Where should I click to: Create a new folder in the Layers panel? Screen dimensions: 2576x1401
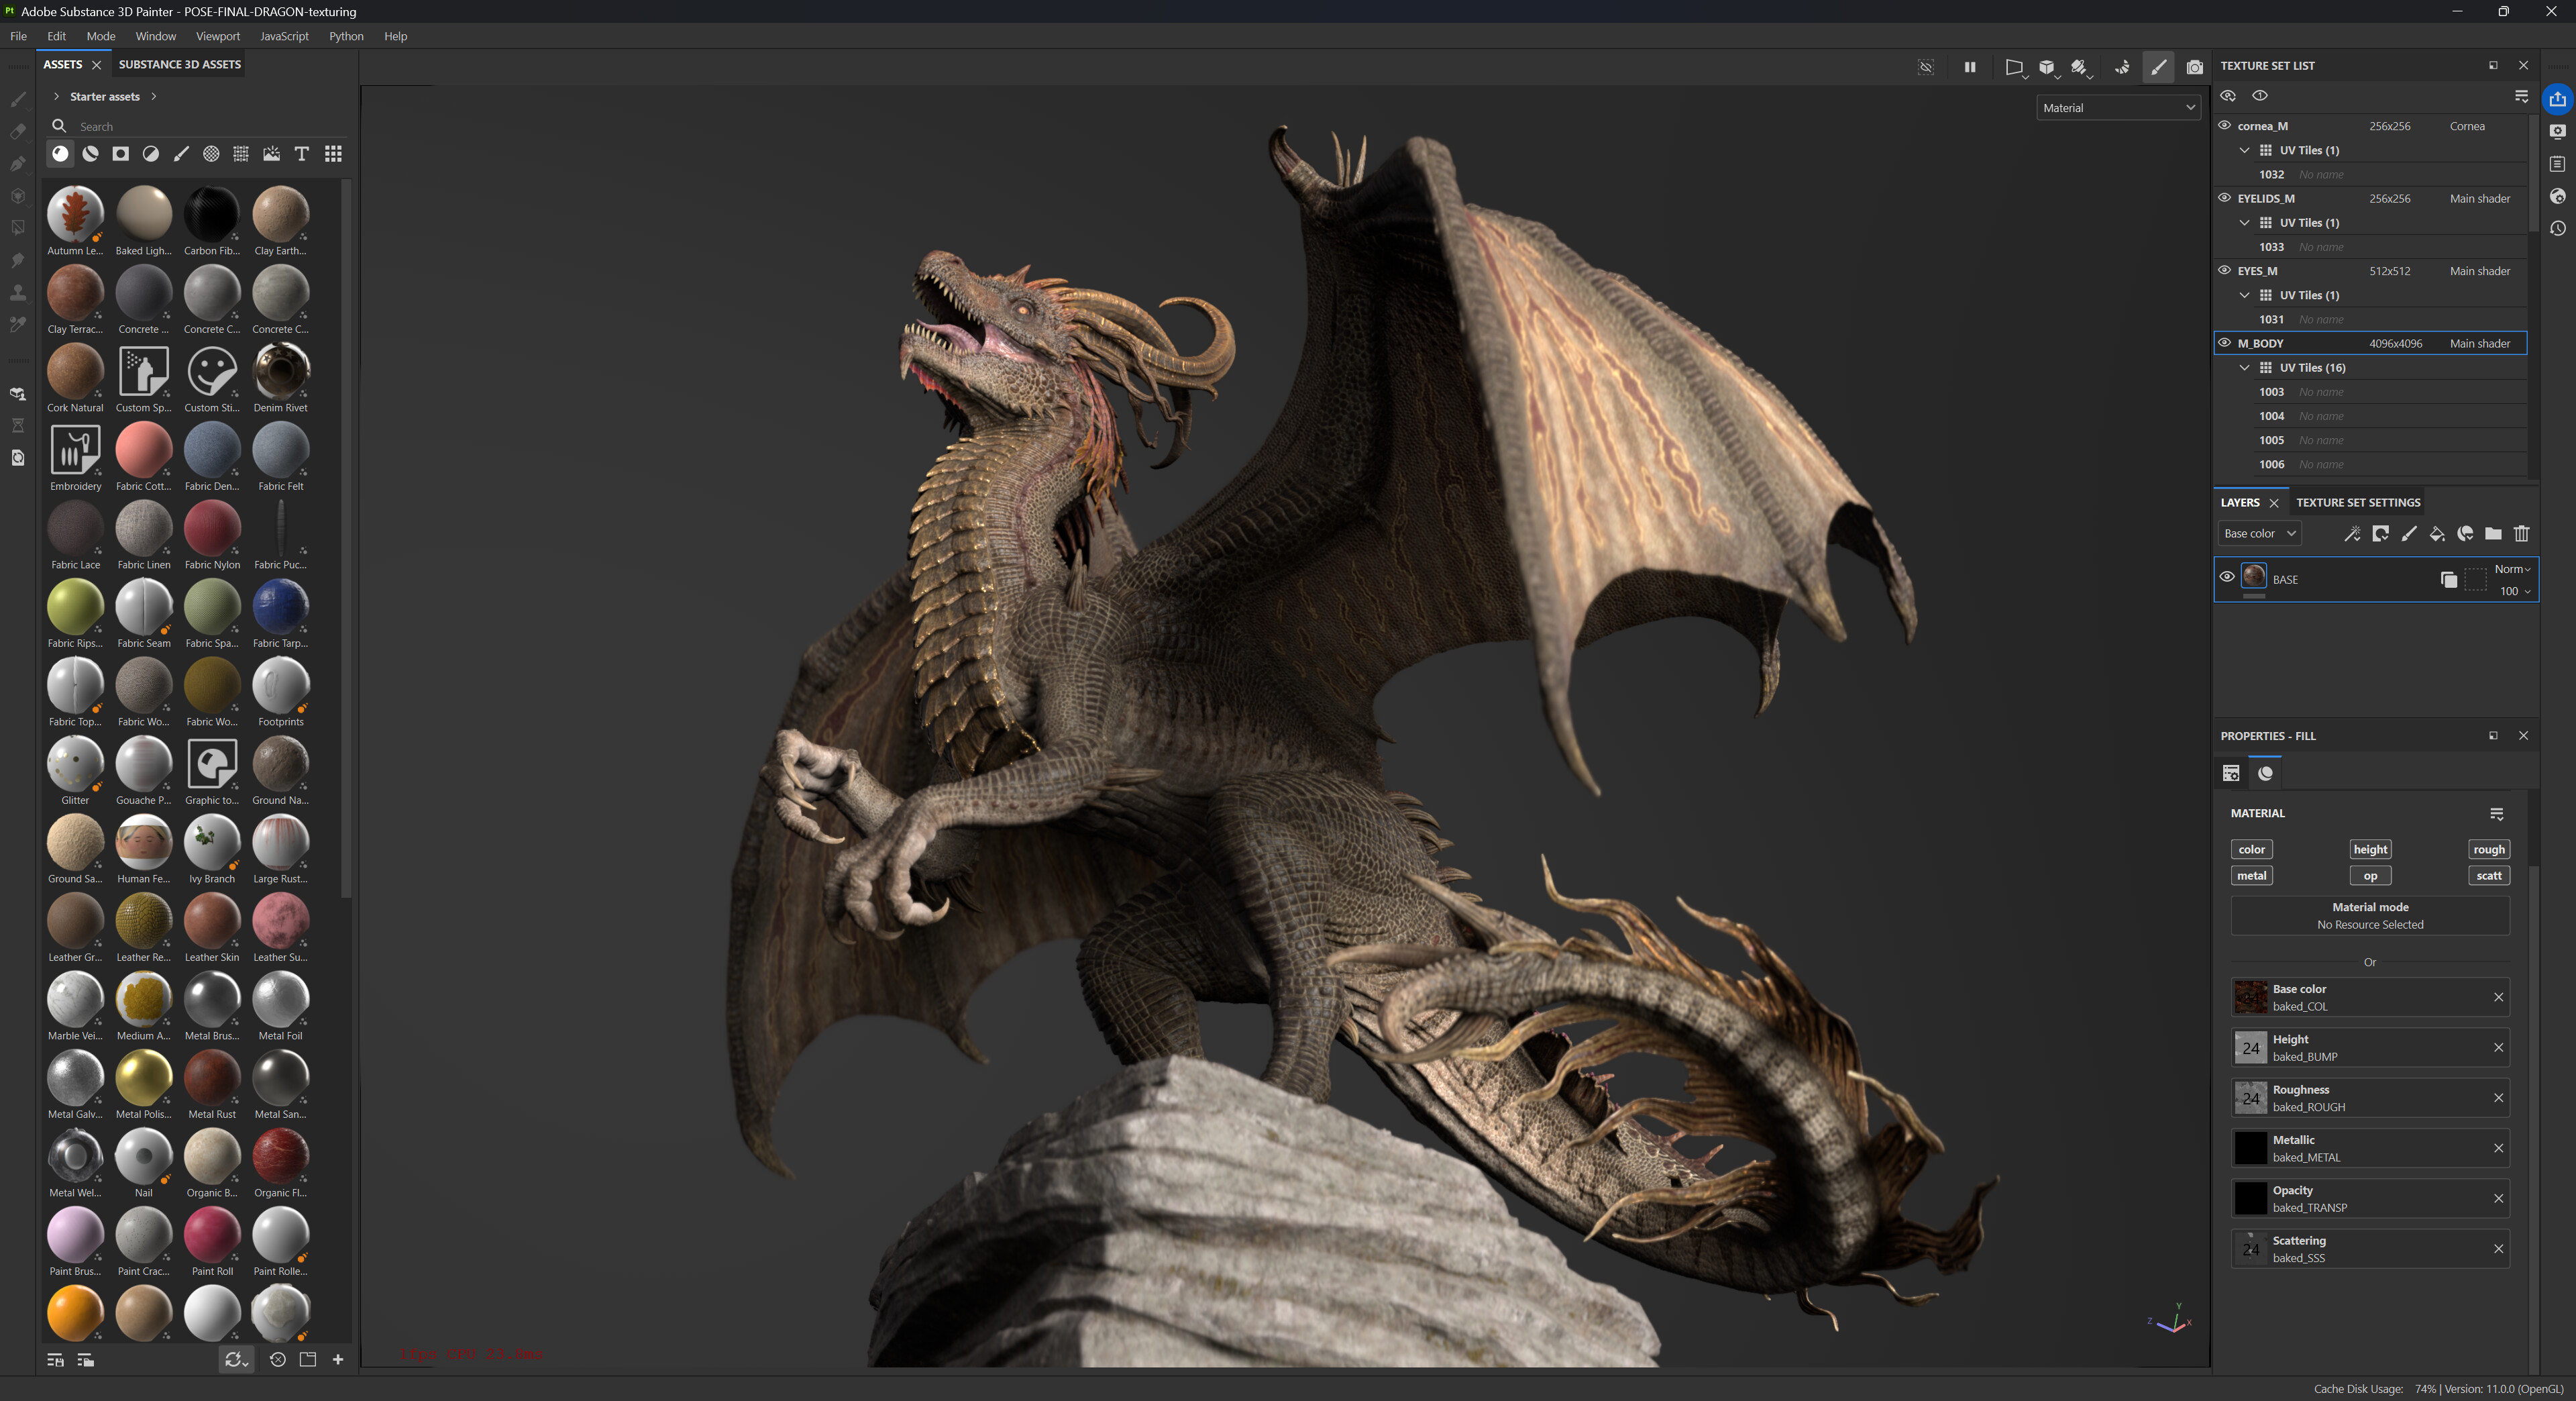2493,534
